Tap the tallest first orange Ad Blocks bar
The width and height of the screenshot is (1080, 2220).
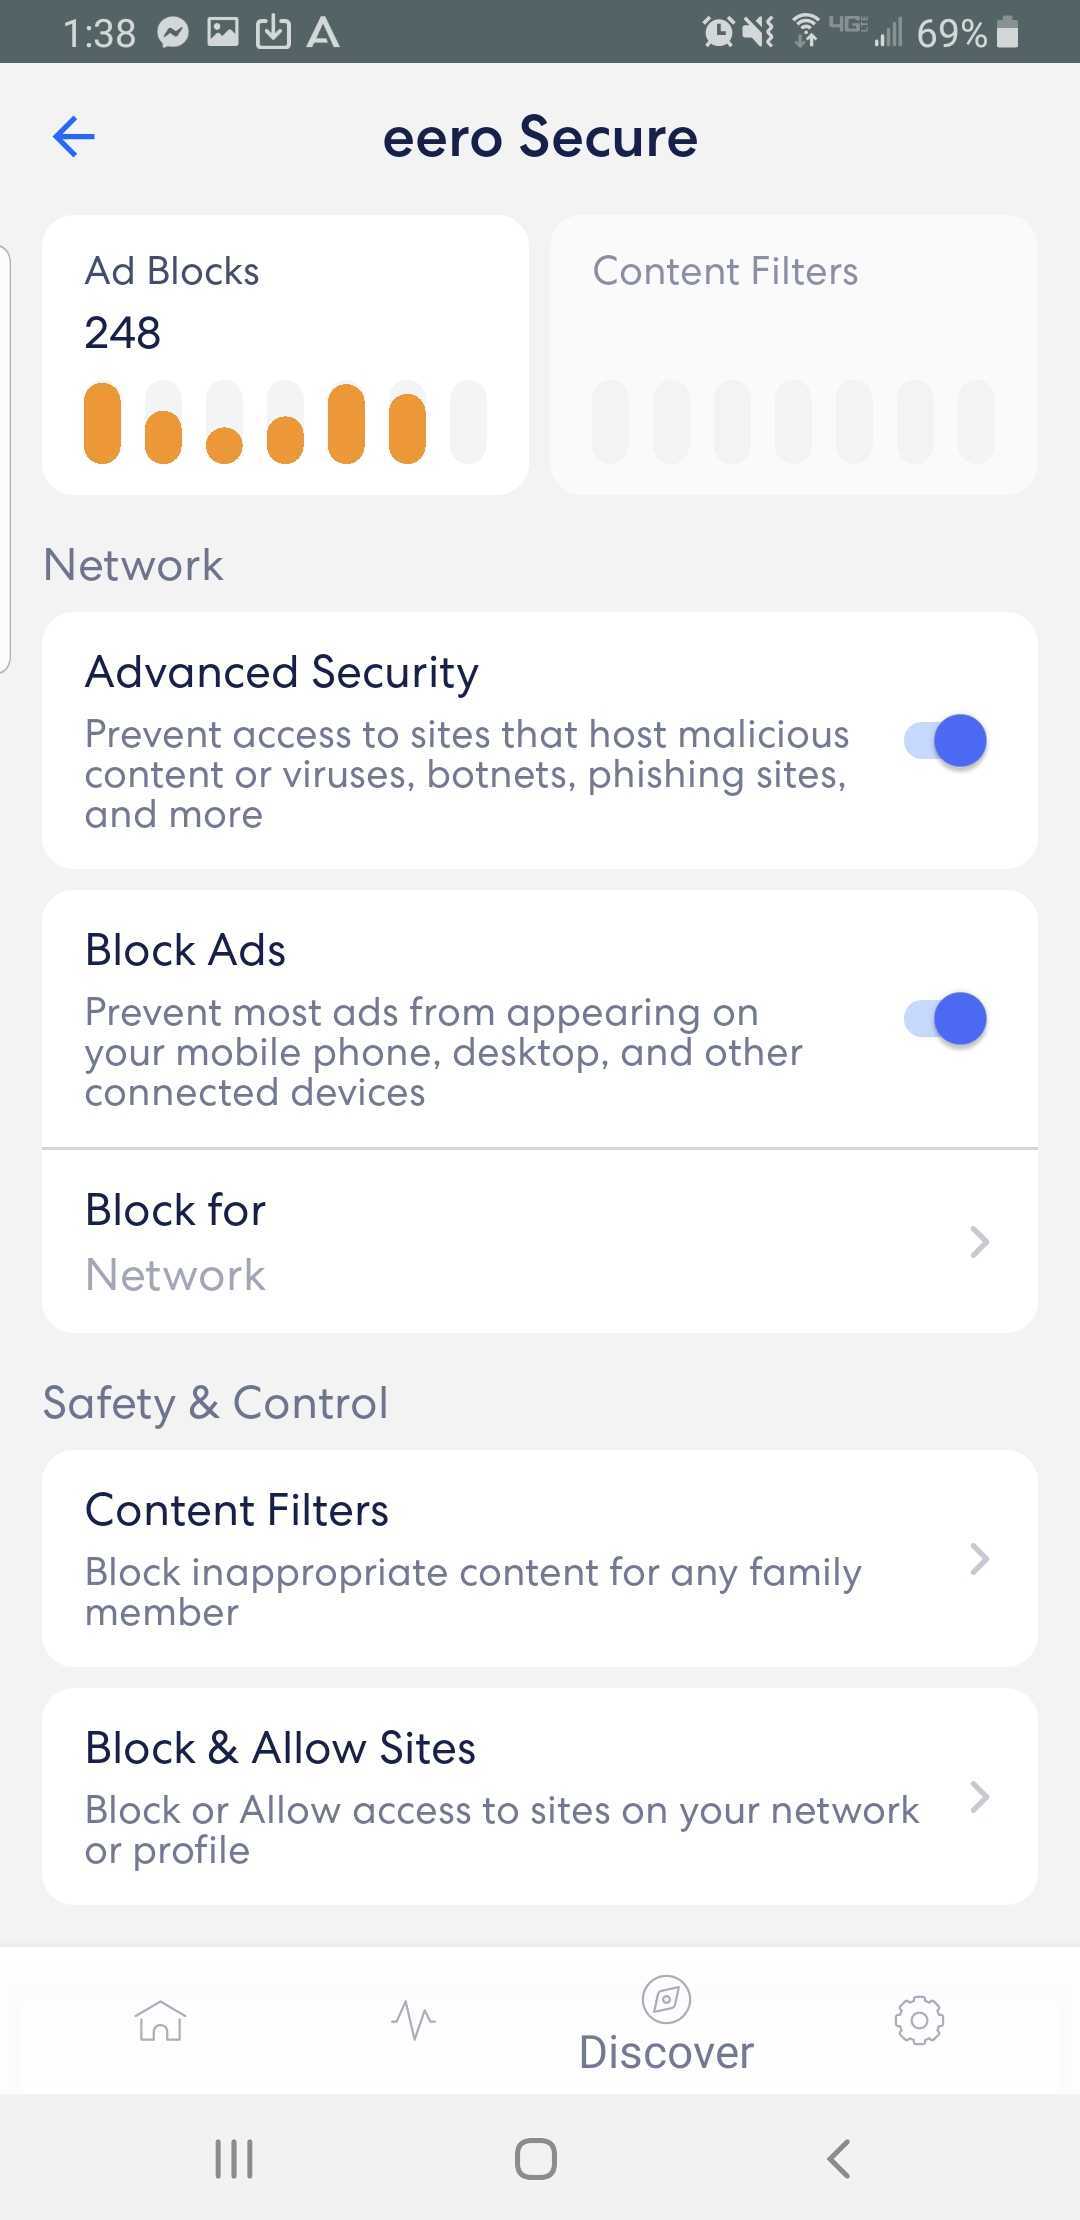[x=102, y=423]
